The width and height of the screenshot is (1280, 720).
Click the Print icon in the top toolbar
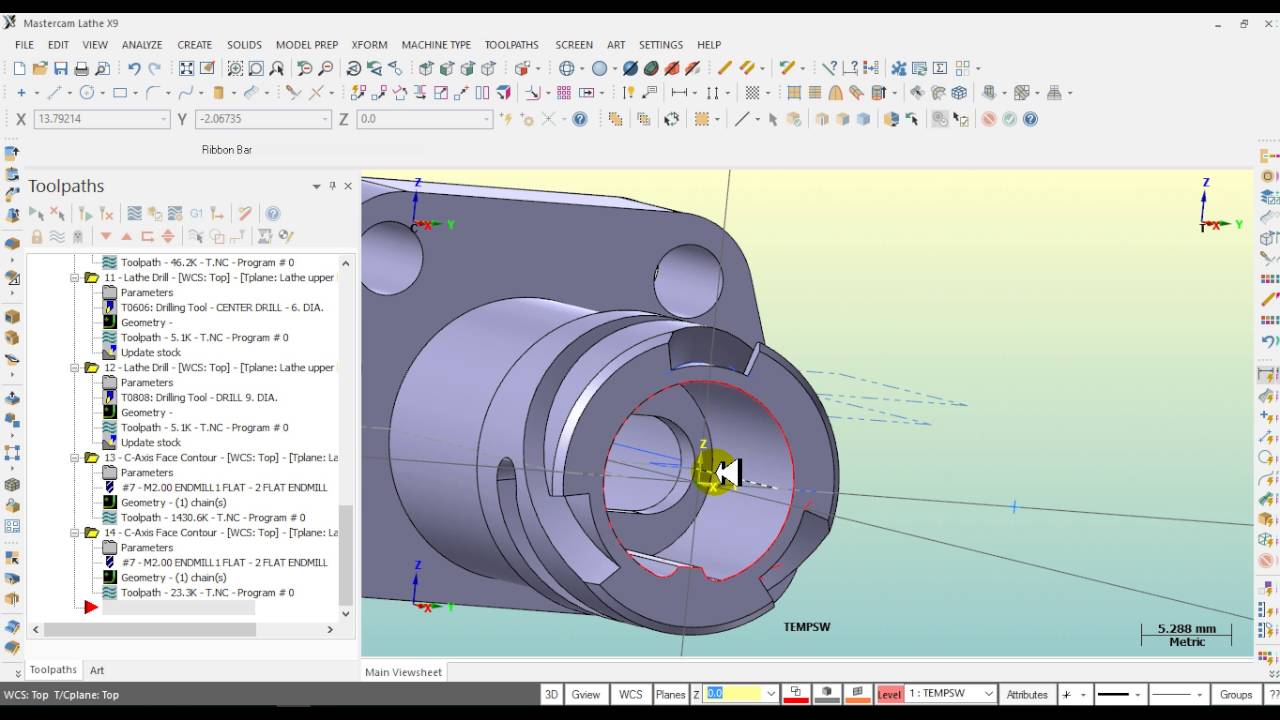(81, 69)
